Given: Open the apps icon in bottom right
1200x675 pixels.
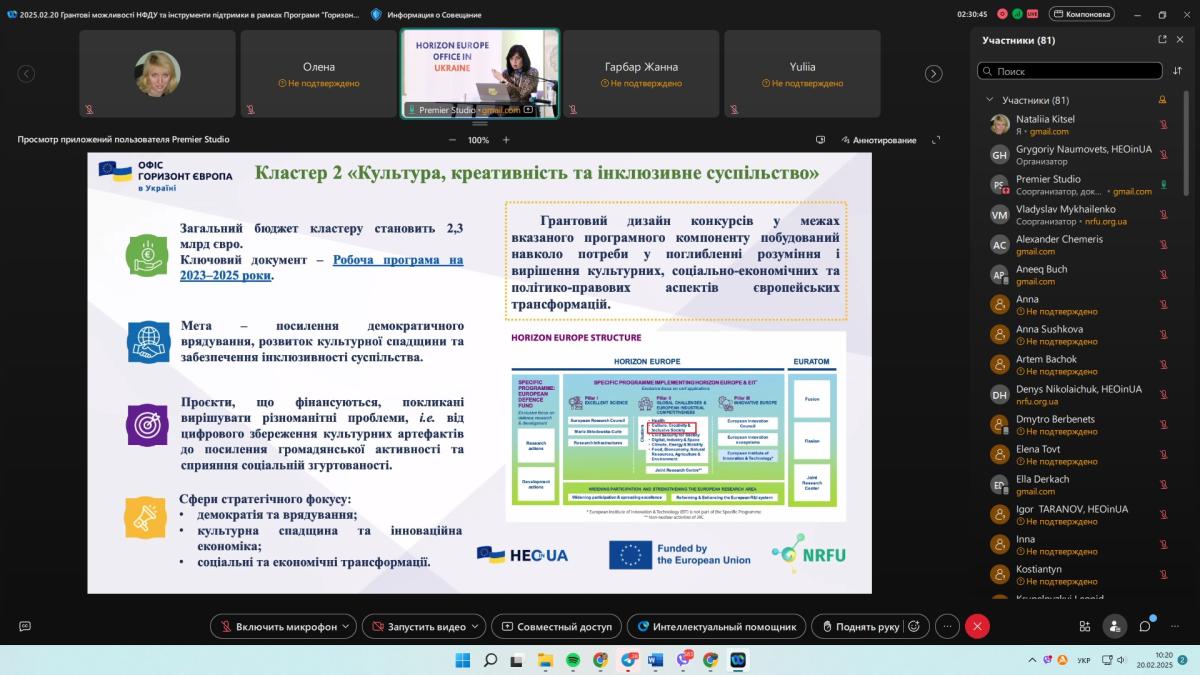Looking at the screenshot, I should click(x=1085, y=626).
